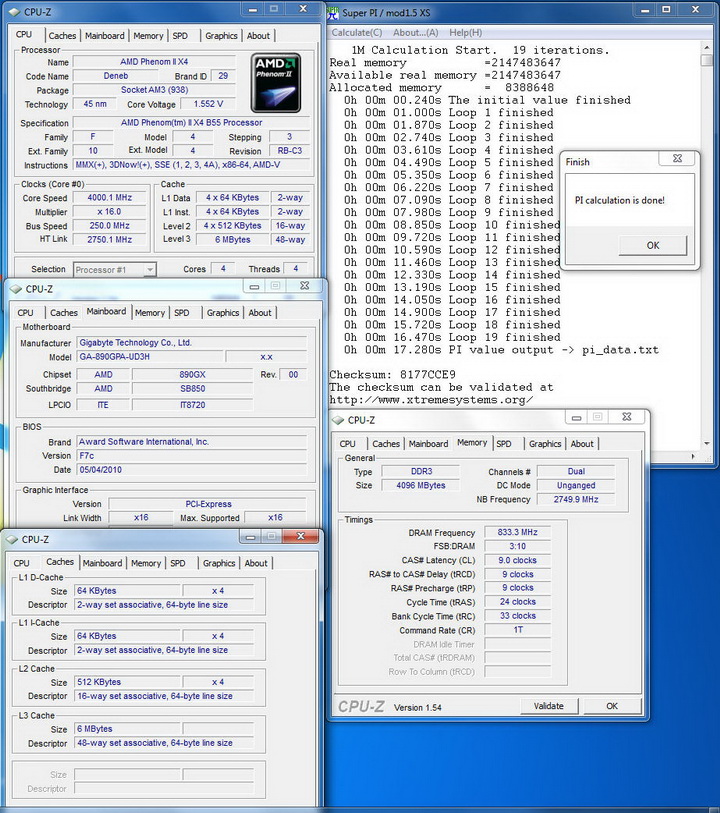This screenshot has height=813, width=720.
Task: Click Super PI vertical scrollbar up arrow
Action: 707,47
